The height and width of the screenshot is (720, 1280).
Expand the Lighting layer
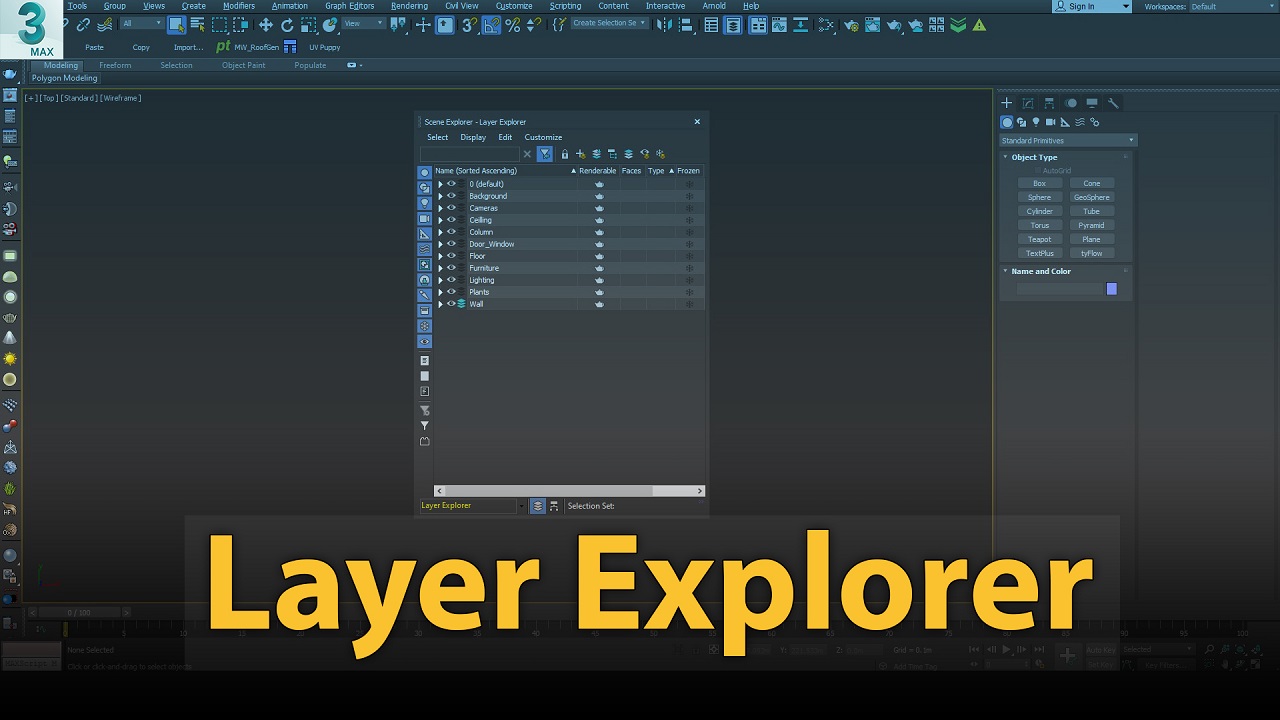pyautogui.click(x=440, y=280)
